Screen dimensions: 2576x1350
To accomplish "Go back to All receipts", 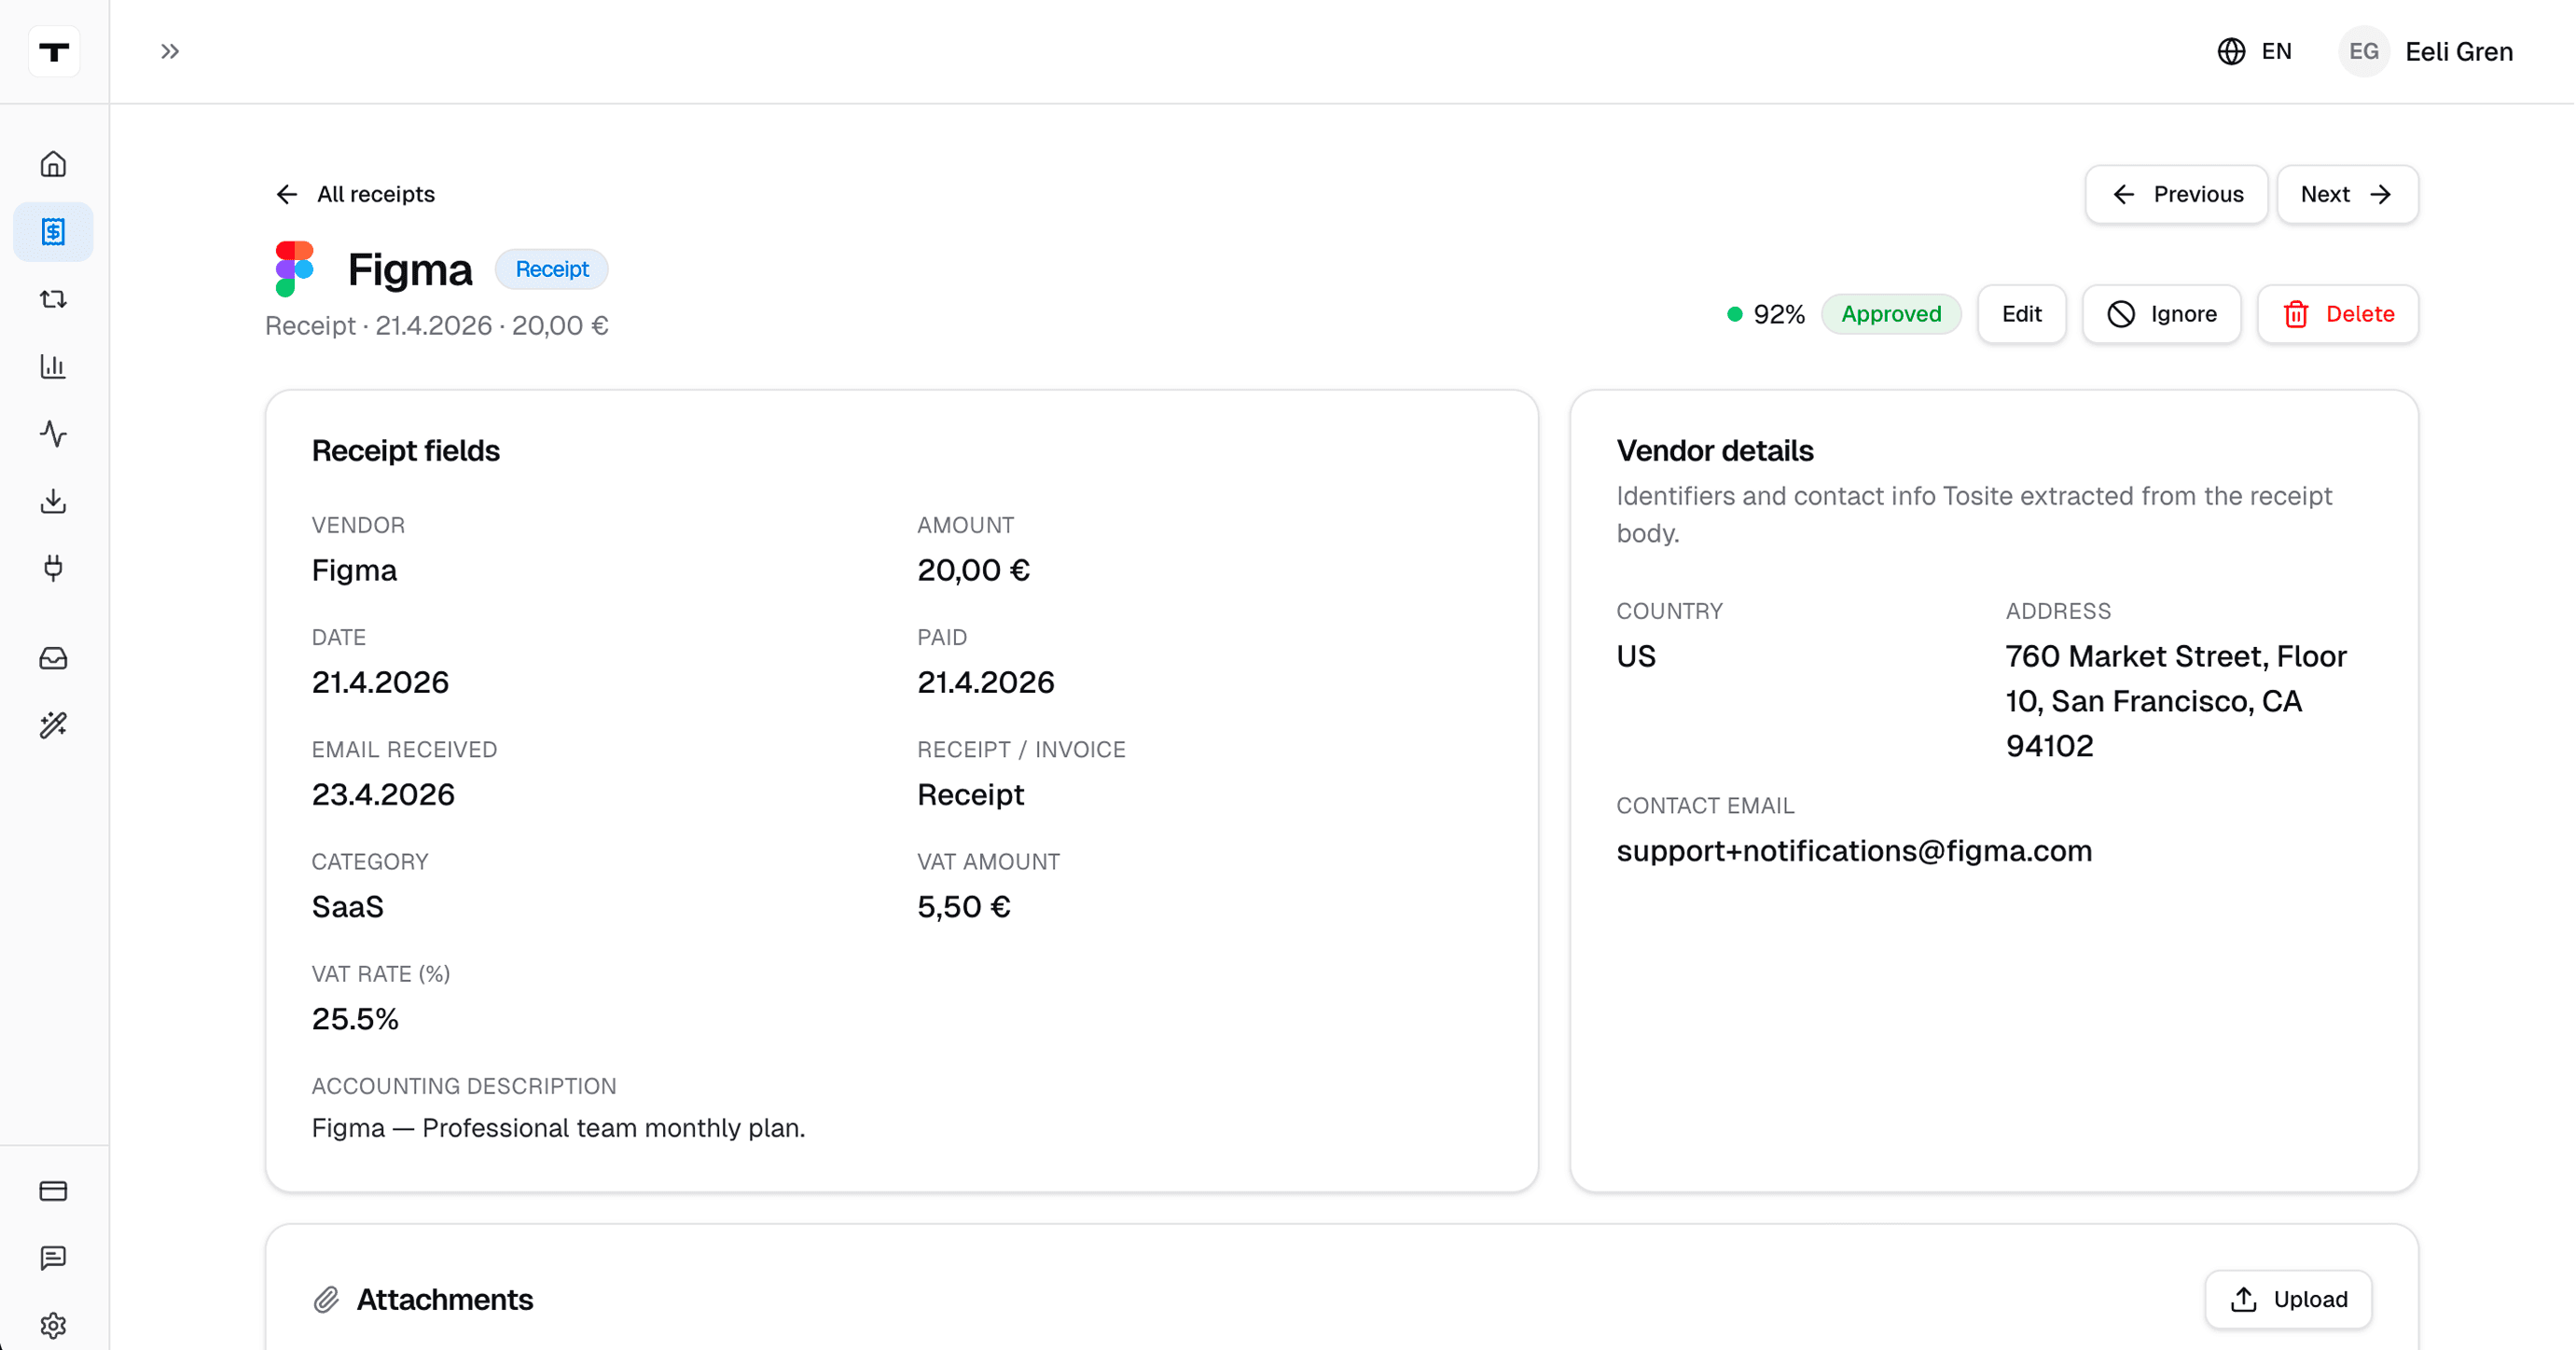I will [355, 194].
